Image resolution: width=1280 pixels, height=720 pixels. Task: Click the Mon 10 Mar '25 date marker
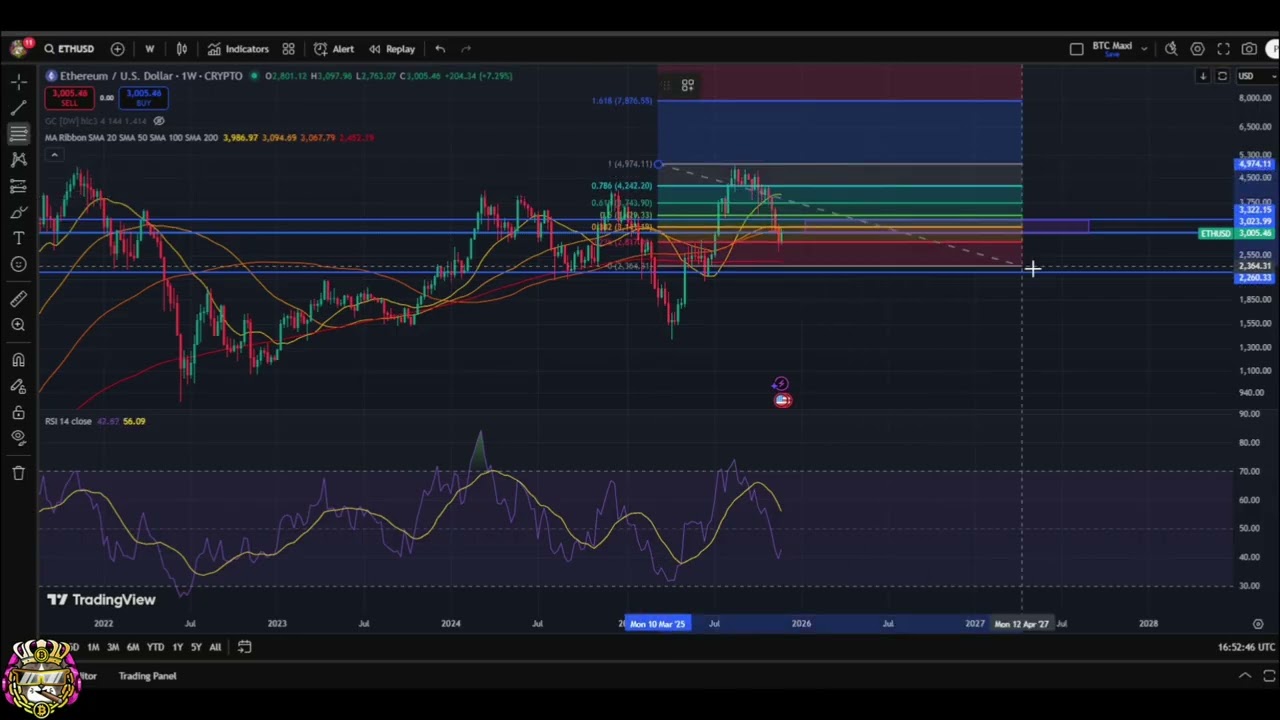tap(657, 624)
